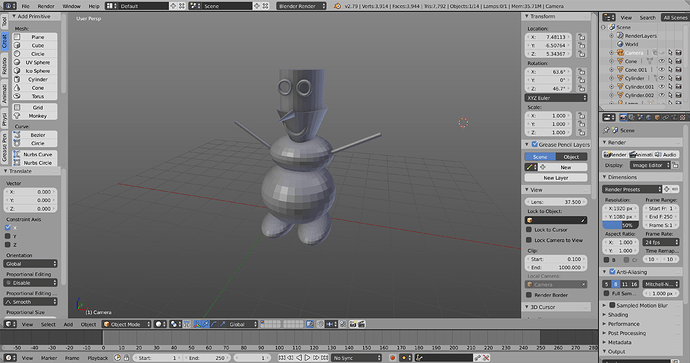Open the Select menu in viewport header

pyautogui.click(x=48, y=324)
